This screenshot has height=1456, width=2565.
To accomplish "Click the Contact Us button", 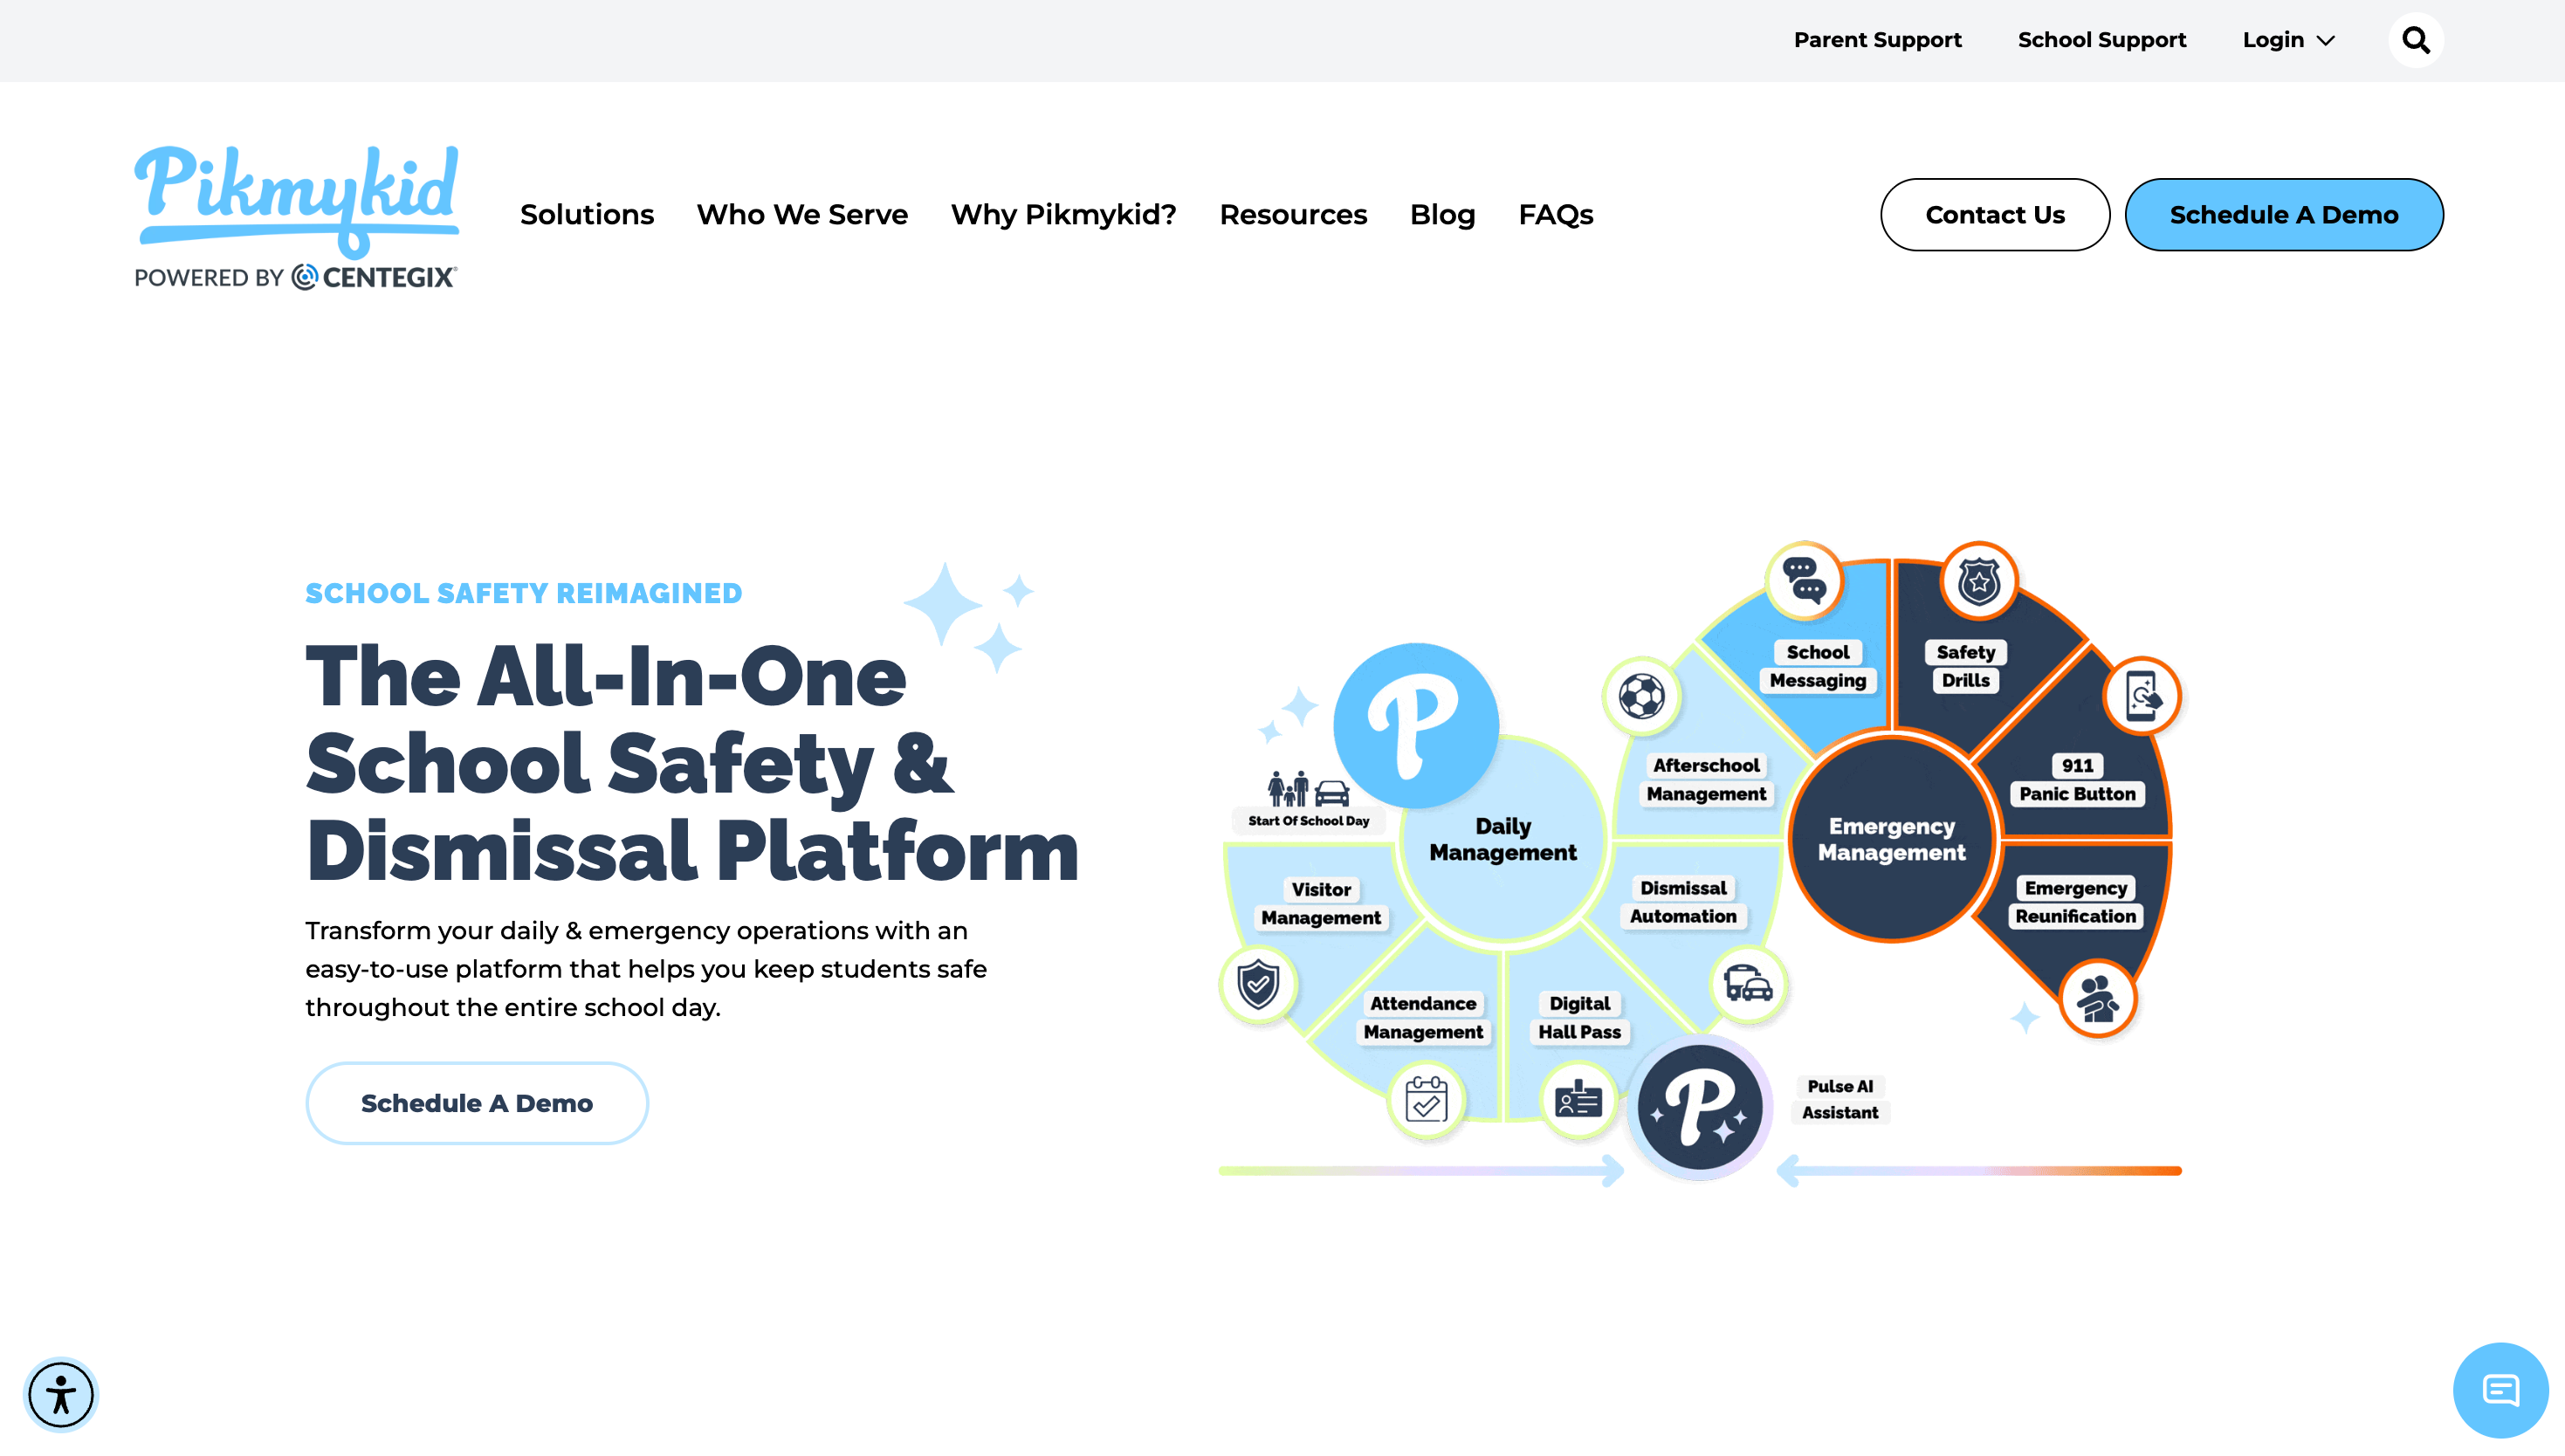I will 1995,215.
